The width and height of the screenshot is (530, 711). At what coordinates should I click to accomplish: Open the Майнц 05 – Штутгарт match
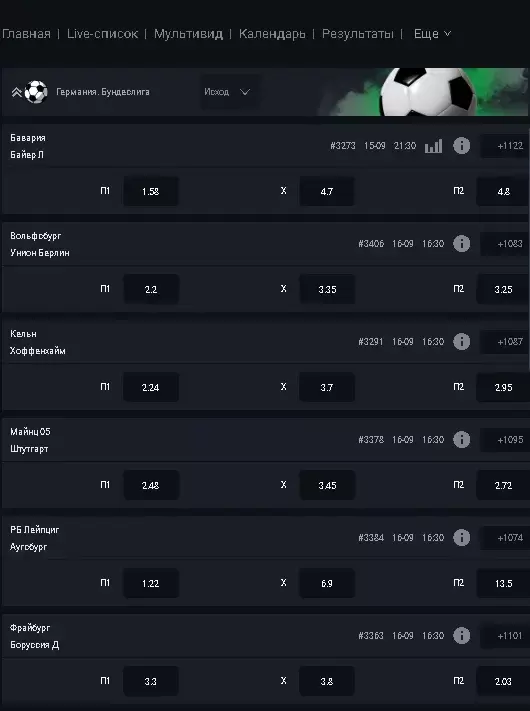tap(30, 440)
